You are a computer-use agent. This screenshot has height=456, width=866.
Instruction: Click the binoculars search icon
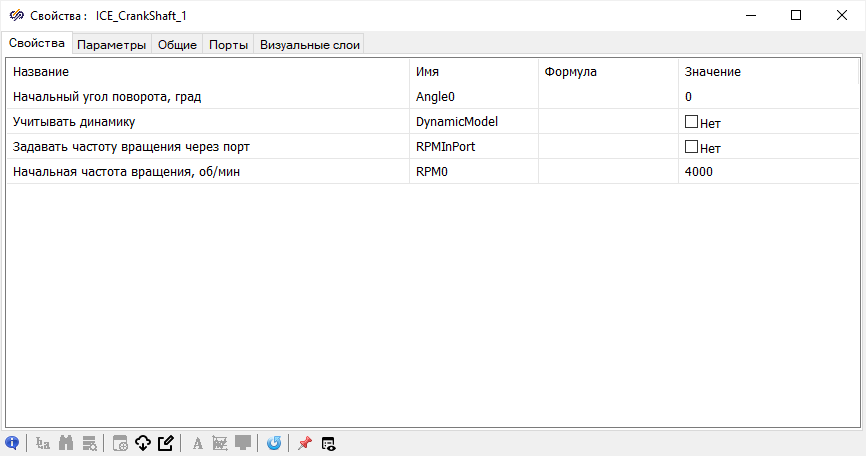68,443
